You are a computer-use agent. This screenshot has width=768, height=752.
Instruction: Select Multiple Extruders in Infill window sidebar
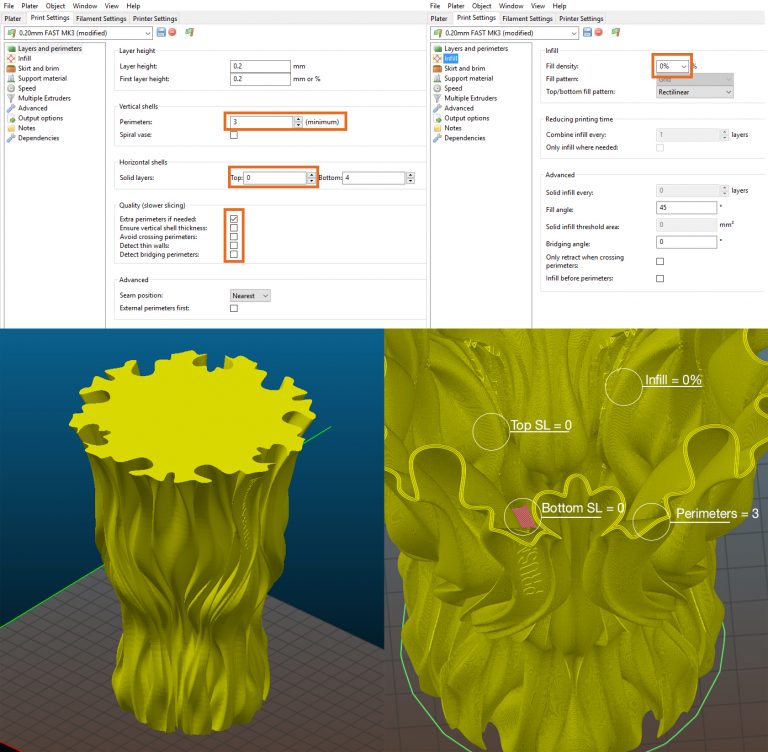tap(470, 98)
